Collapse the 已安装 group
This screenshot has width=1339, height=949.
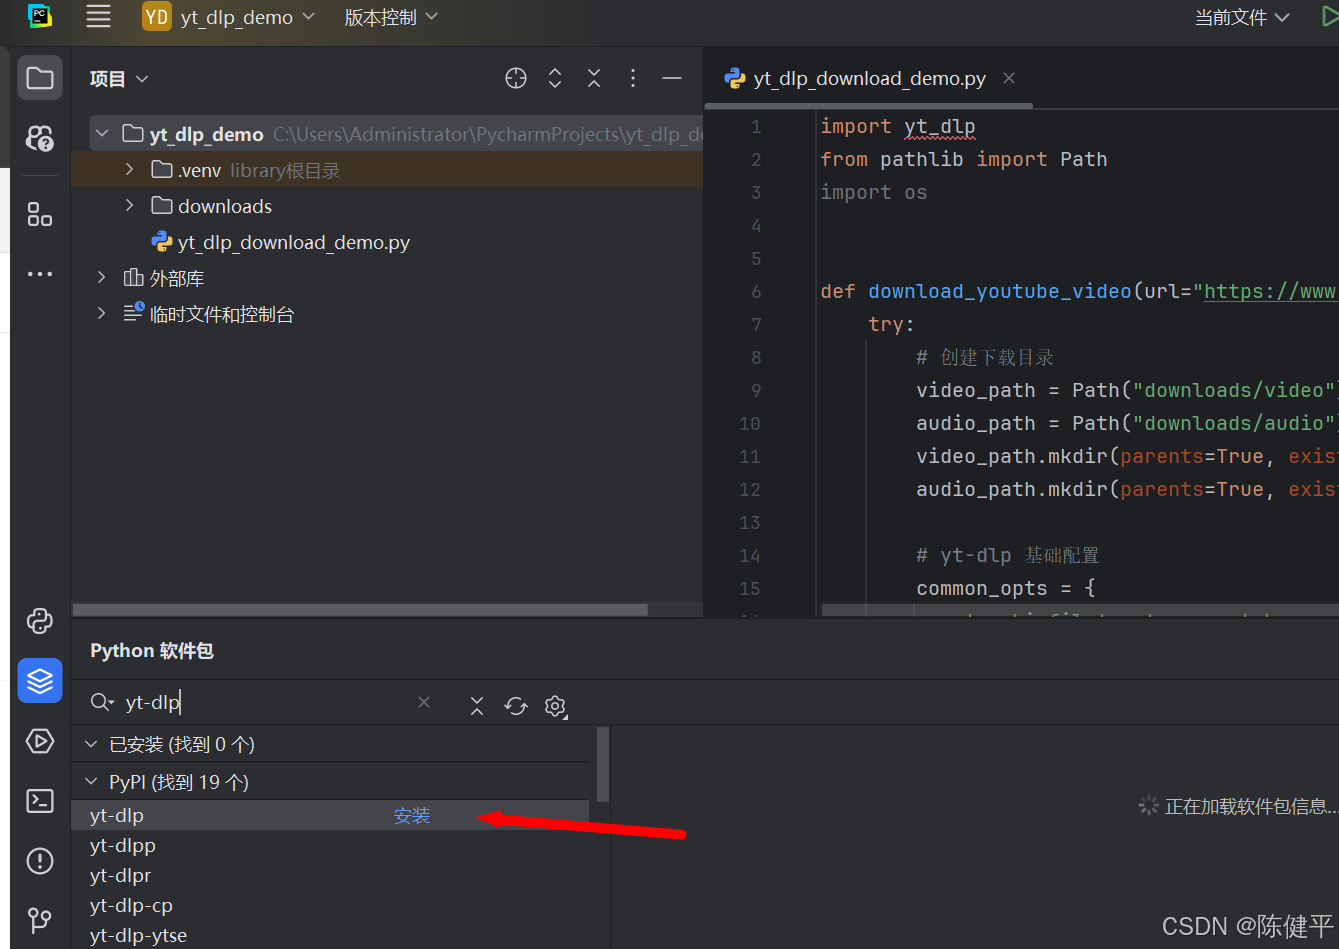coord(91,744)
